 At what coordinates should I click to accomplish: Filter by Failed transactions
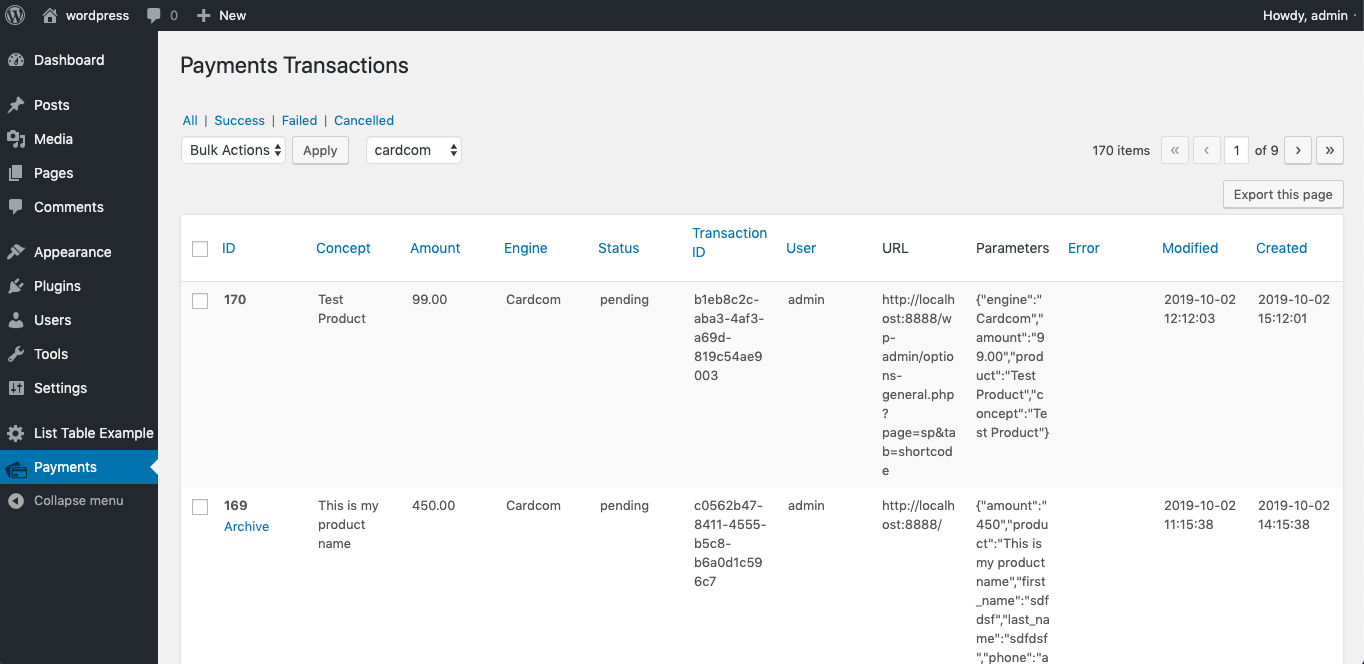299,120
